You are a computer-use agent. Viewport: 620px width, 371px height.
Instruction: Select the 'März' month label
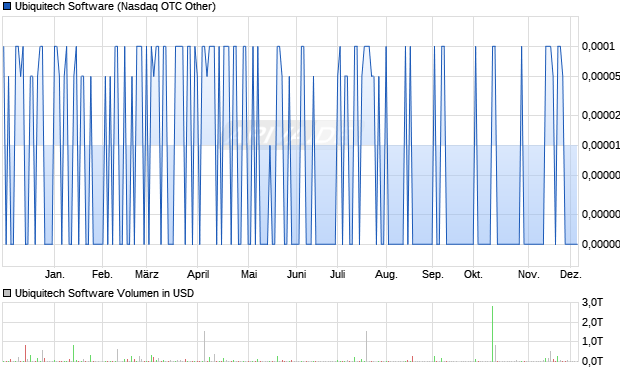[147, 274]
